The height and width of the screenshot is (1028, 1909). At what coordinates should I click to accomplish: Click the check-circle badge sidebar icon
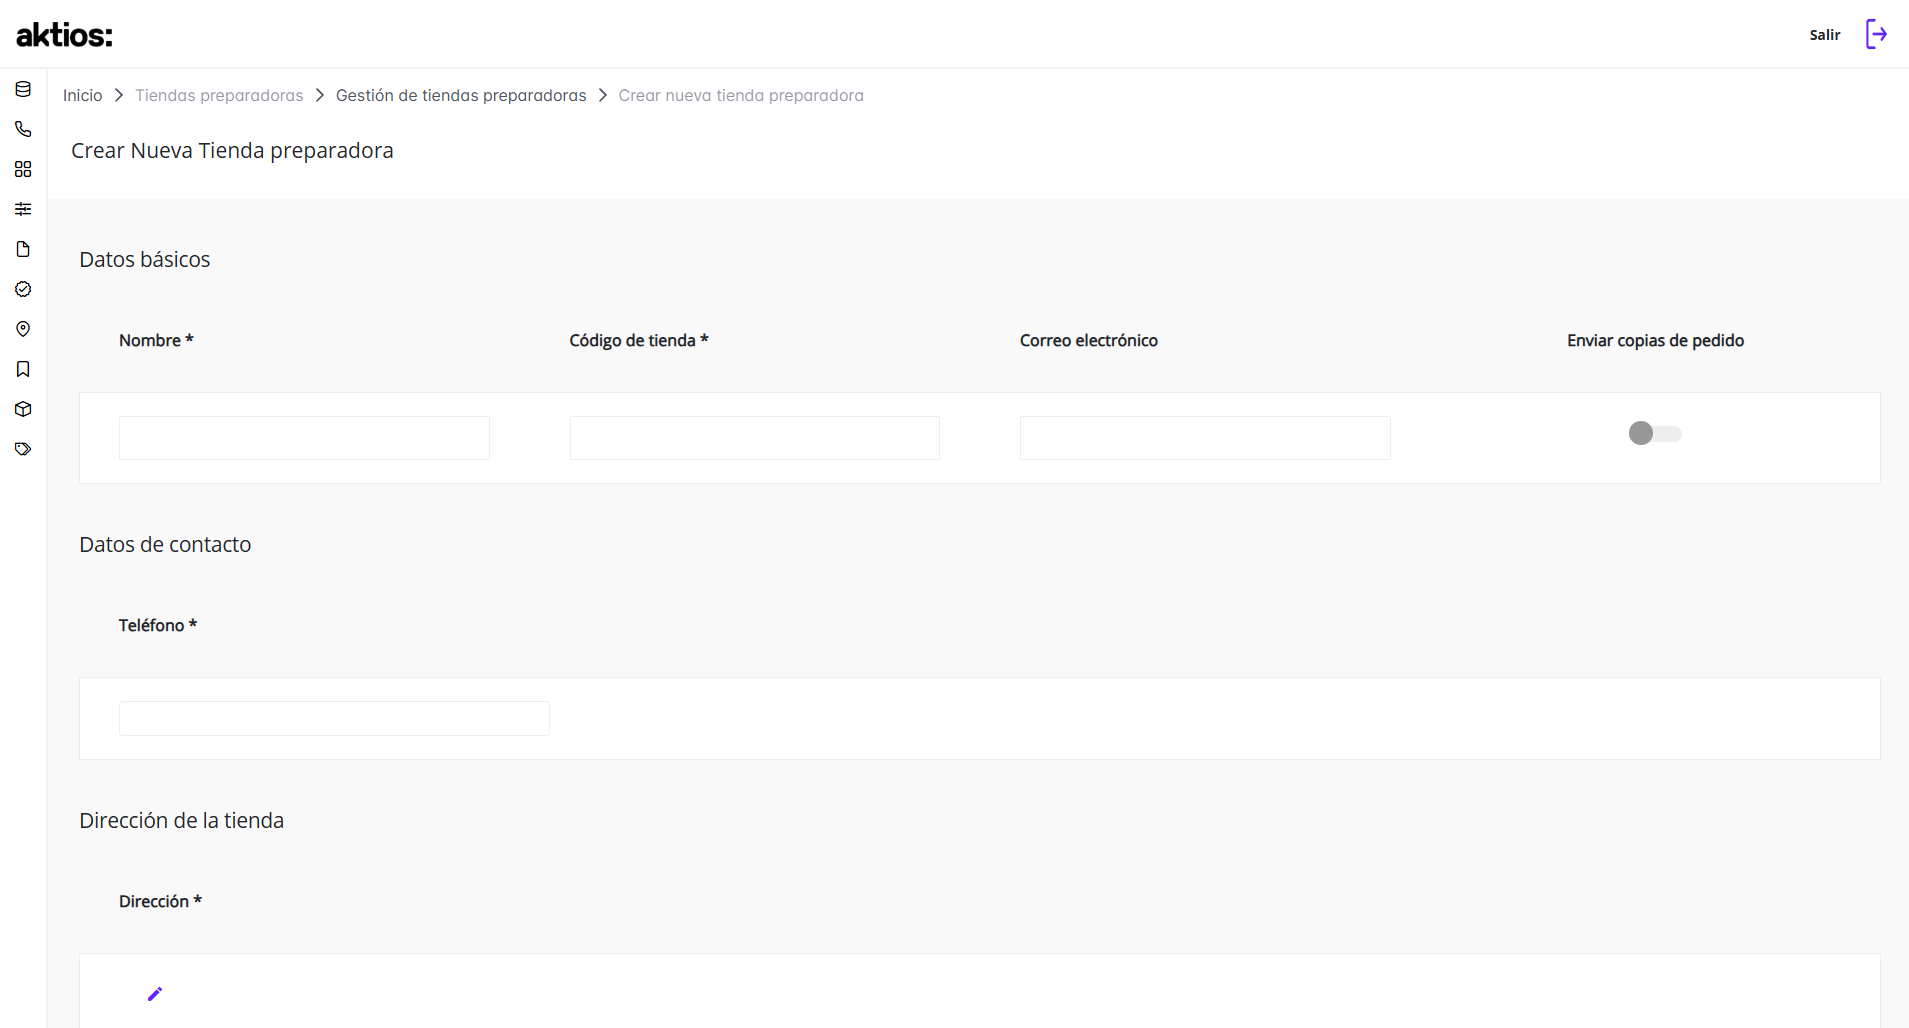pyautogui.click(x=23, y=289)
